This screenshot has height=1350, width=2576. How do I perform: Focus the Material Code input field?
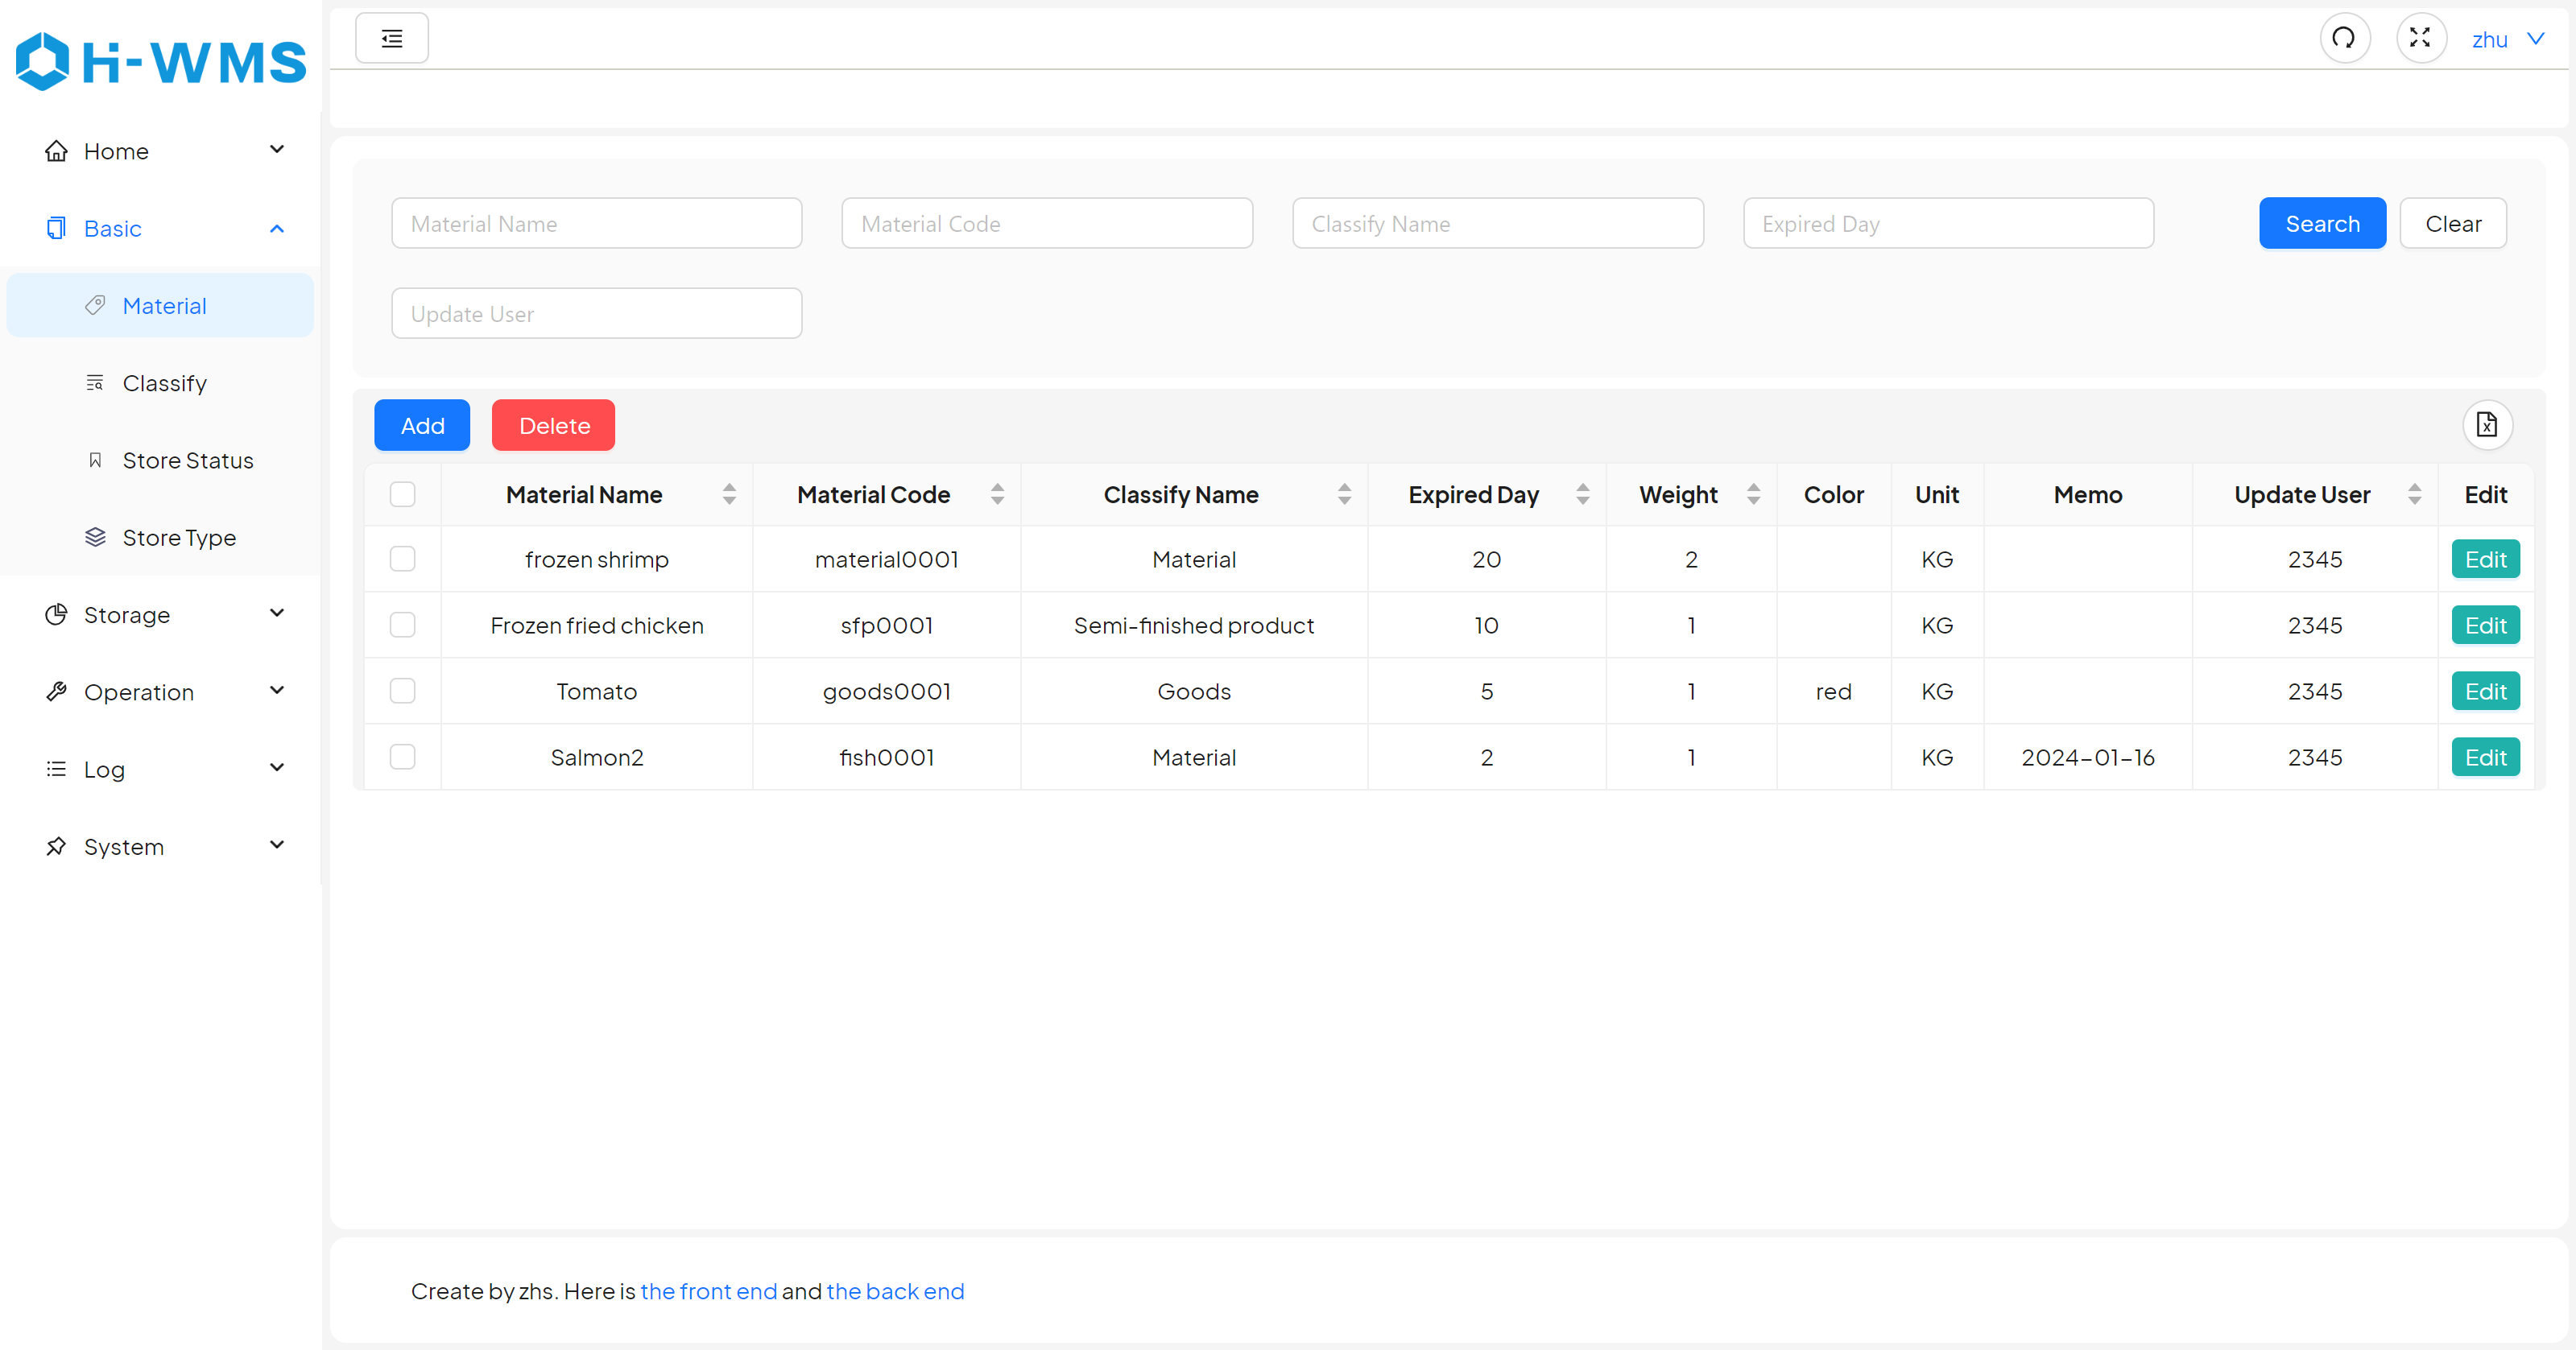(1046, 223)
